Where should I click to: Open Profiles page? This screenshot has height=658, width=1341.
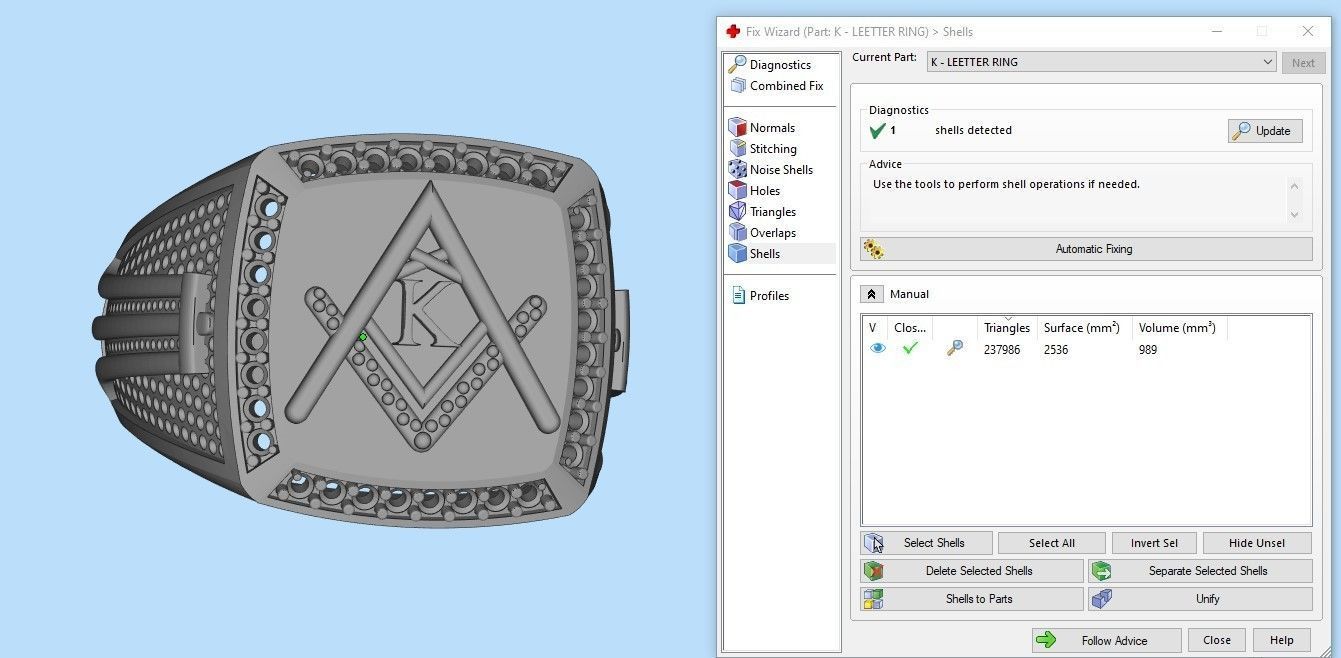coord(759,296)
